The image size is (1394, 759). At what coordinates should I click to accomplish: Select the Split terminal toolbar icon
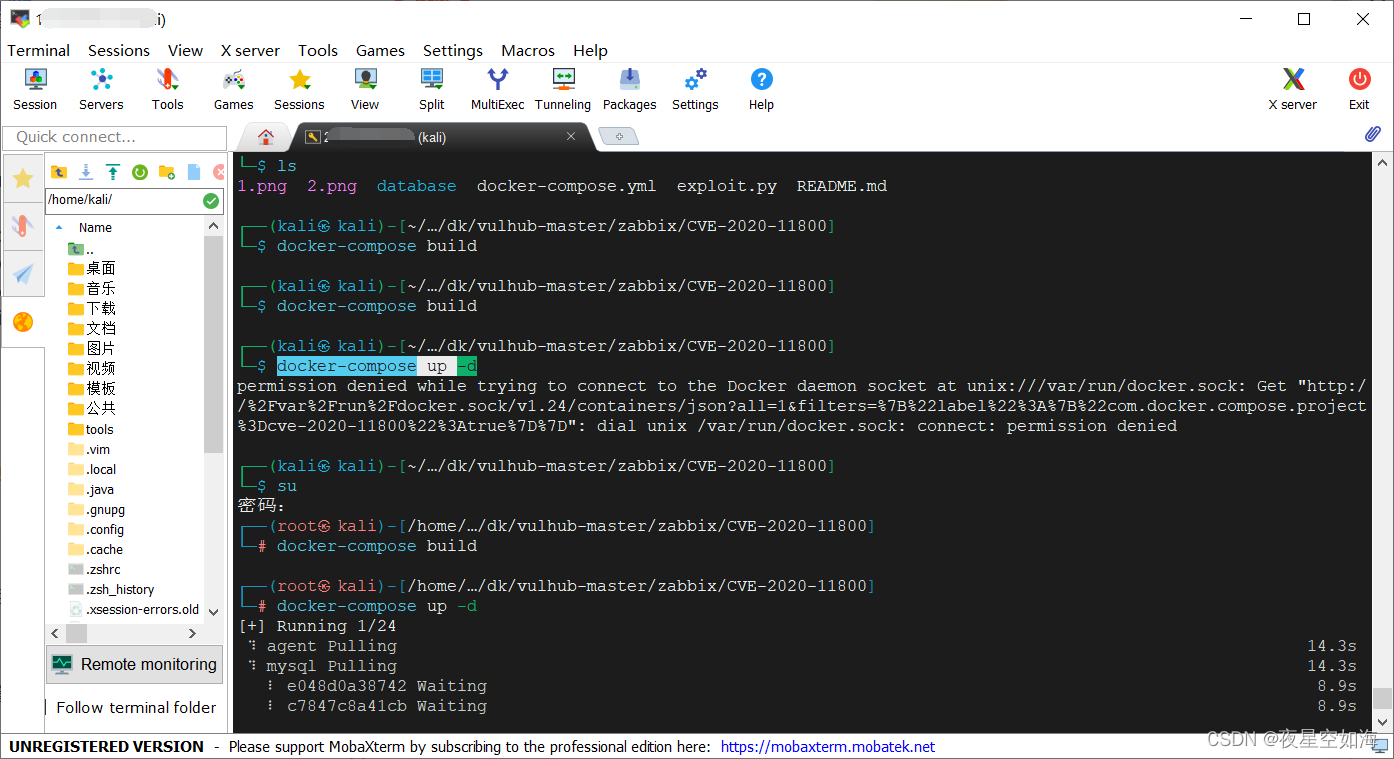coord(432,88)
